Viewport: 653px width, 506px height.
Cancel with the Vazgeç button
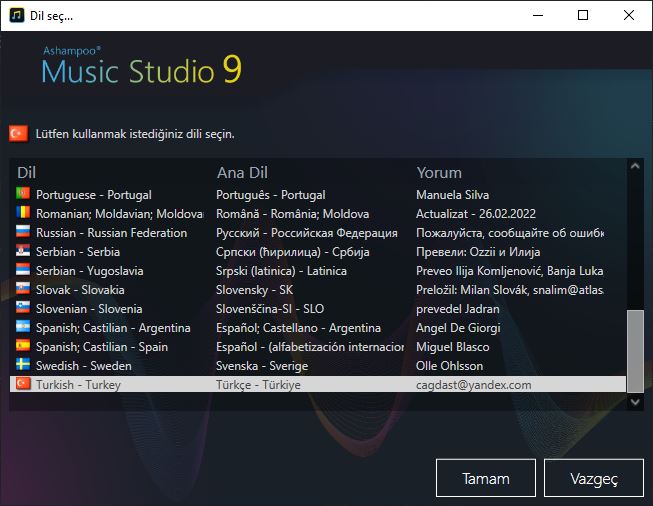point(594,478)
